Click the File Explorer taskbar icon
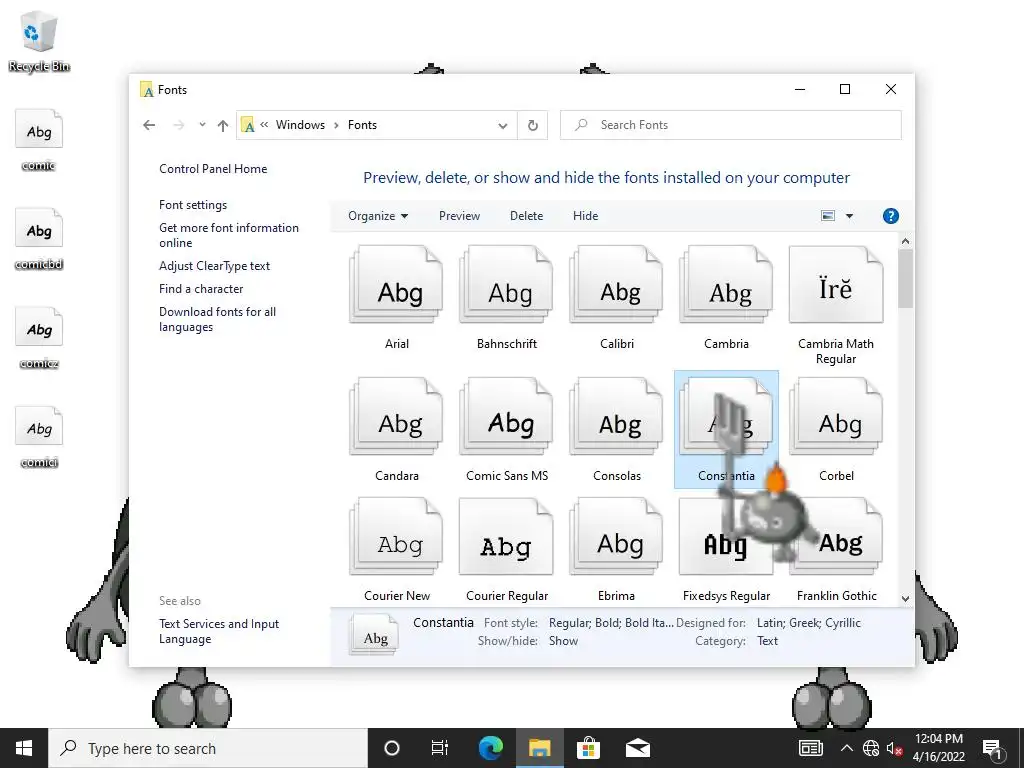1024x768 pixels. pyautogui.click(x=539, y=748)
